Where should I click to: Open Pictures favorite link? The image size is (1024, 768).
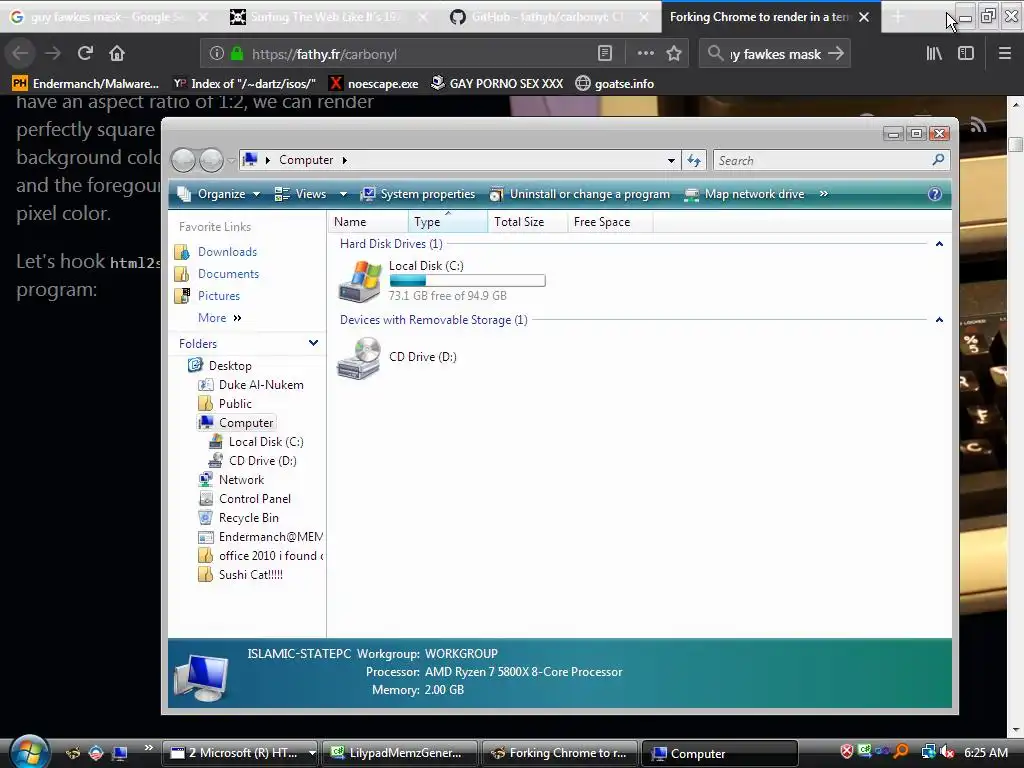click(x=219, y=296)
